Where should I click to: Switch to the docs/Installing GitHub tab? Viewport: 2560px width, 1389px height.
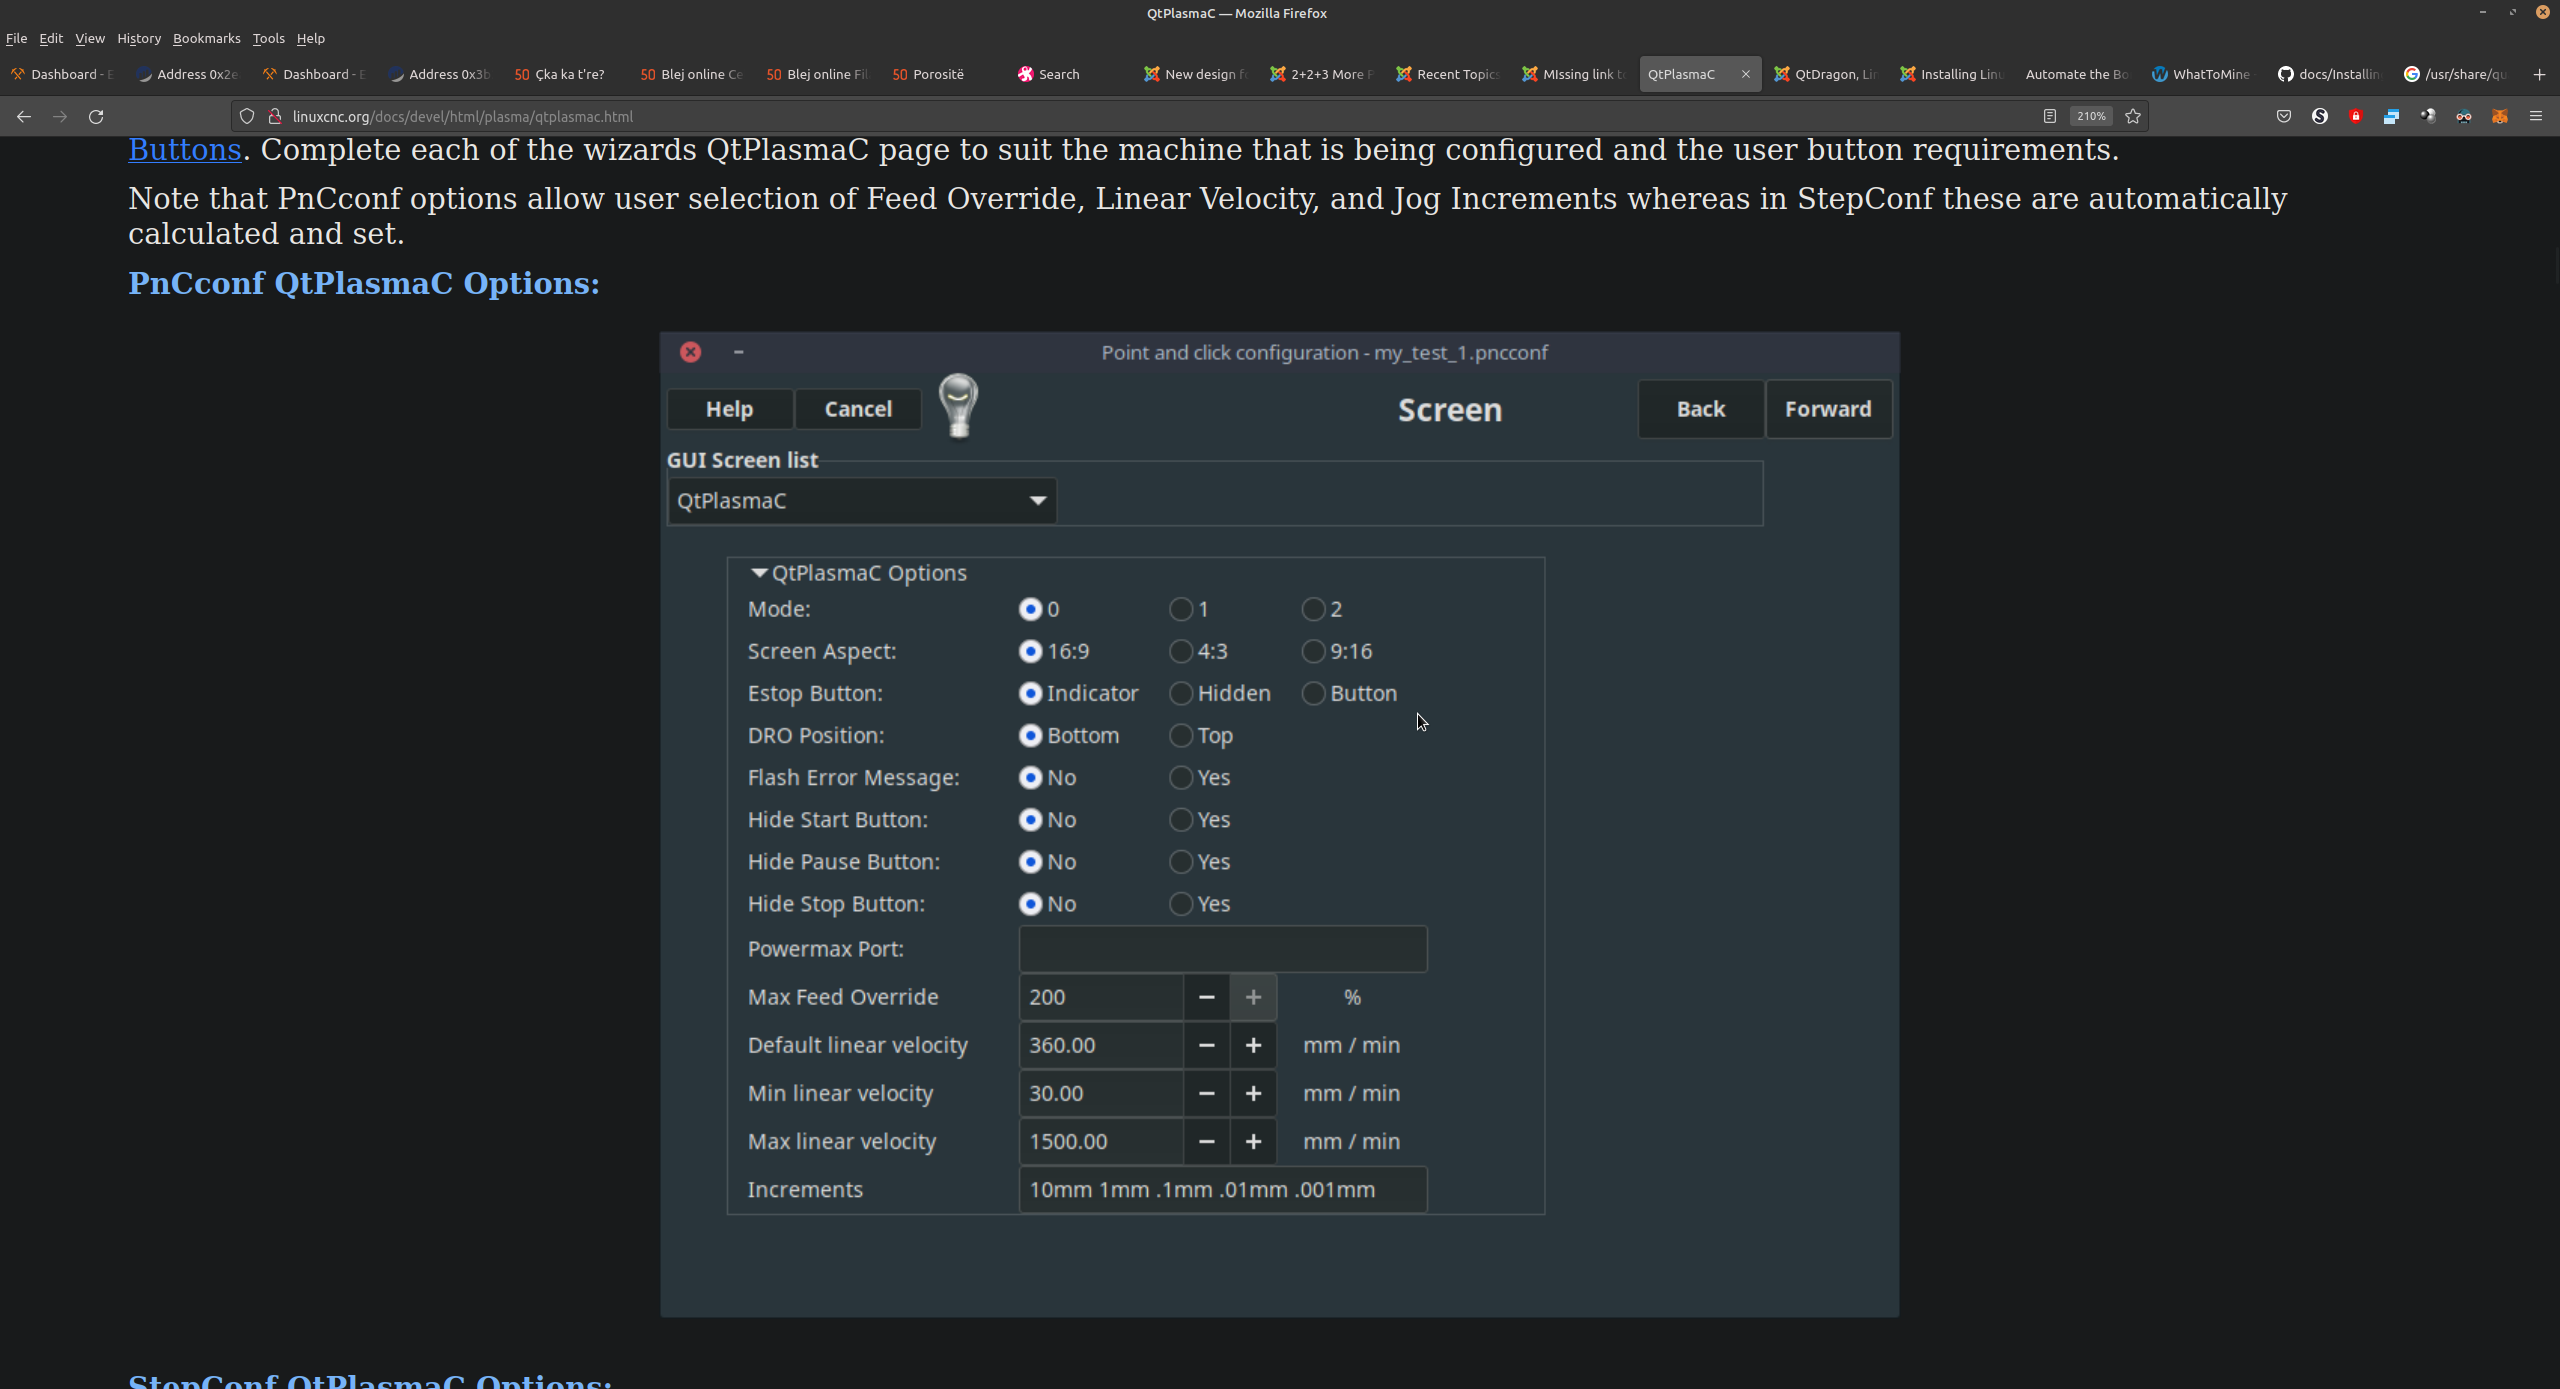coord(2330,74)
